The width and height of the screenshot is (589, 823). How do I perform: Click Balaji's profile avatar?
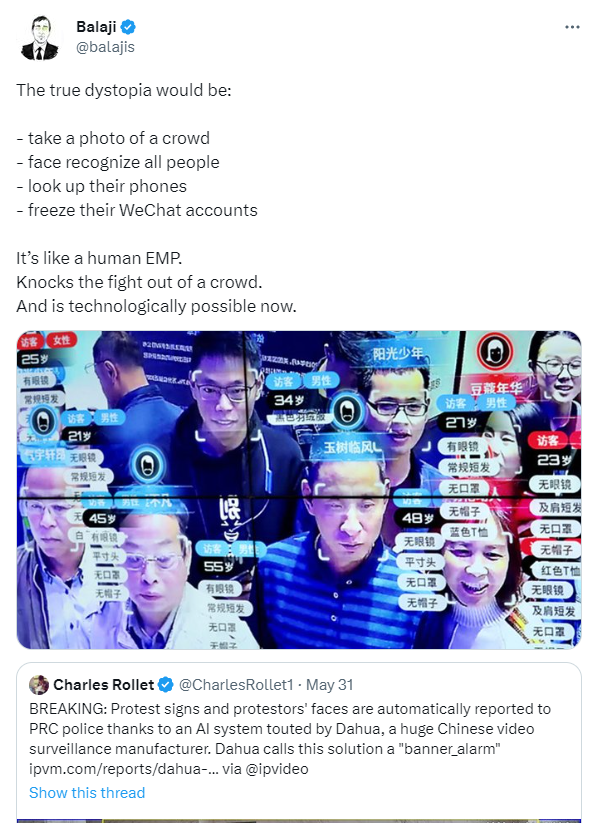40,37
